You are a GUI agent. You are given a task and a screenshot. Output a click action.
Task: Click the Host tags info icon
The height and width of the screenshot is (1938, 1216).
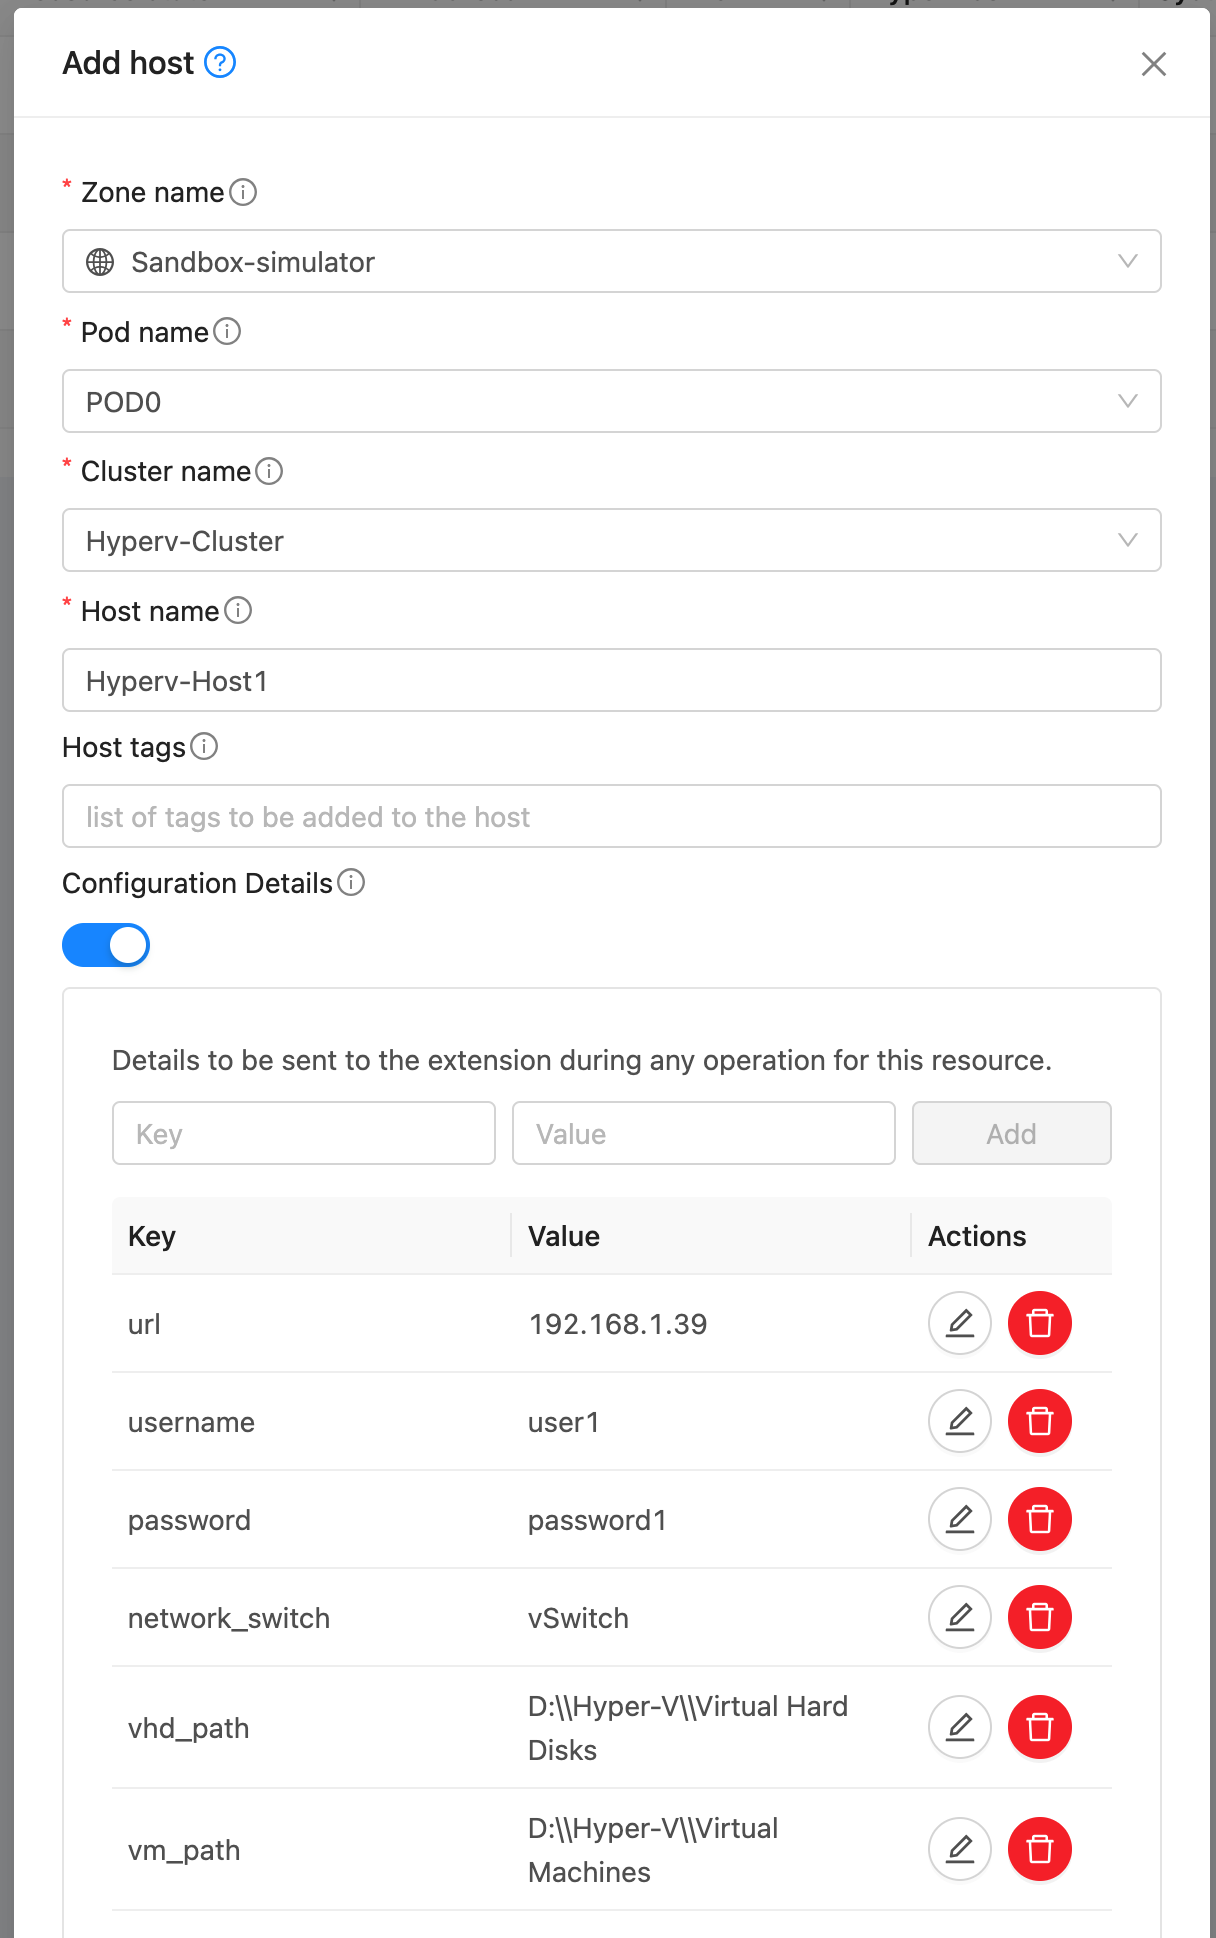pyautogui.click(x=204, y=747)
